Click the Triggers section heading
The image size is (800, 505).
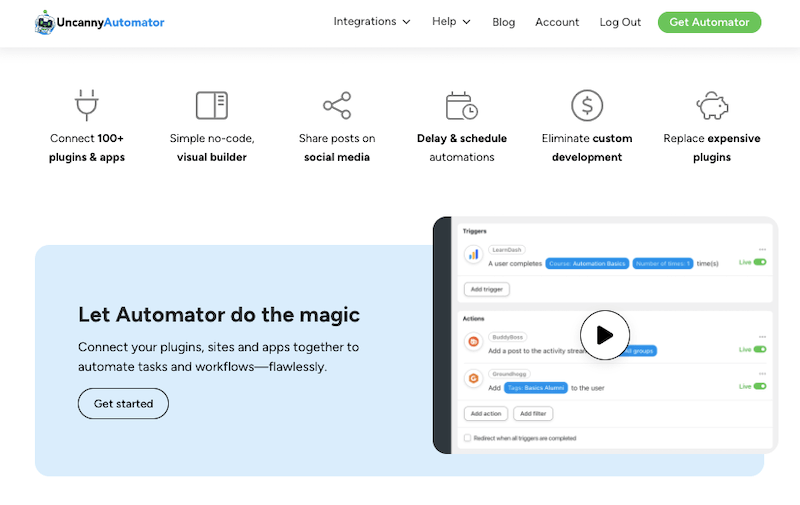(474, 231)
